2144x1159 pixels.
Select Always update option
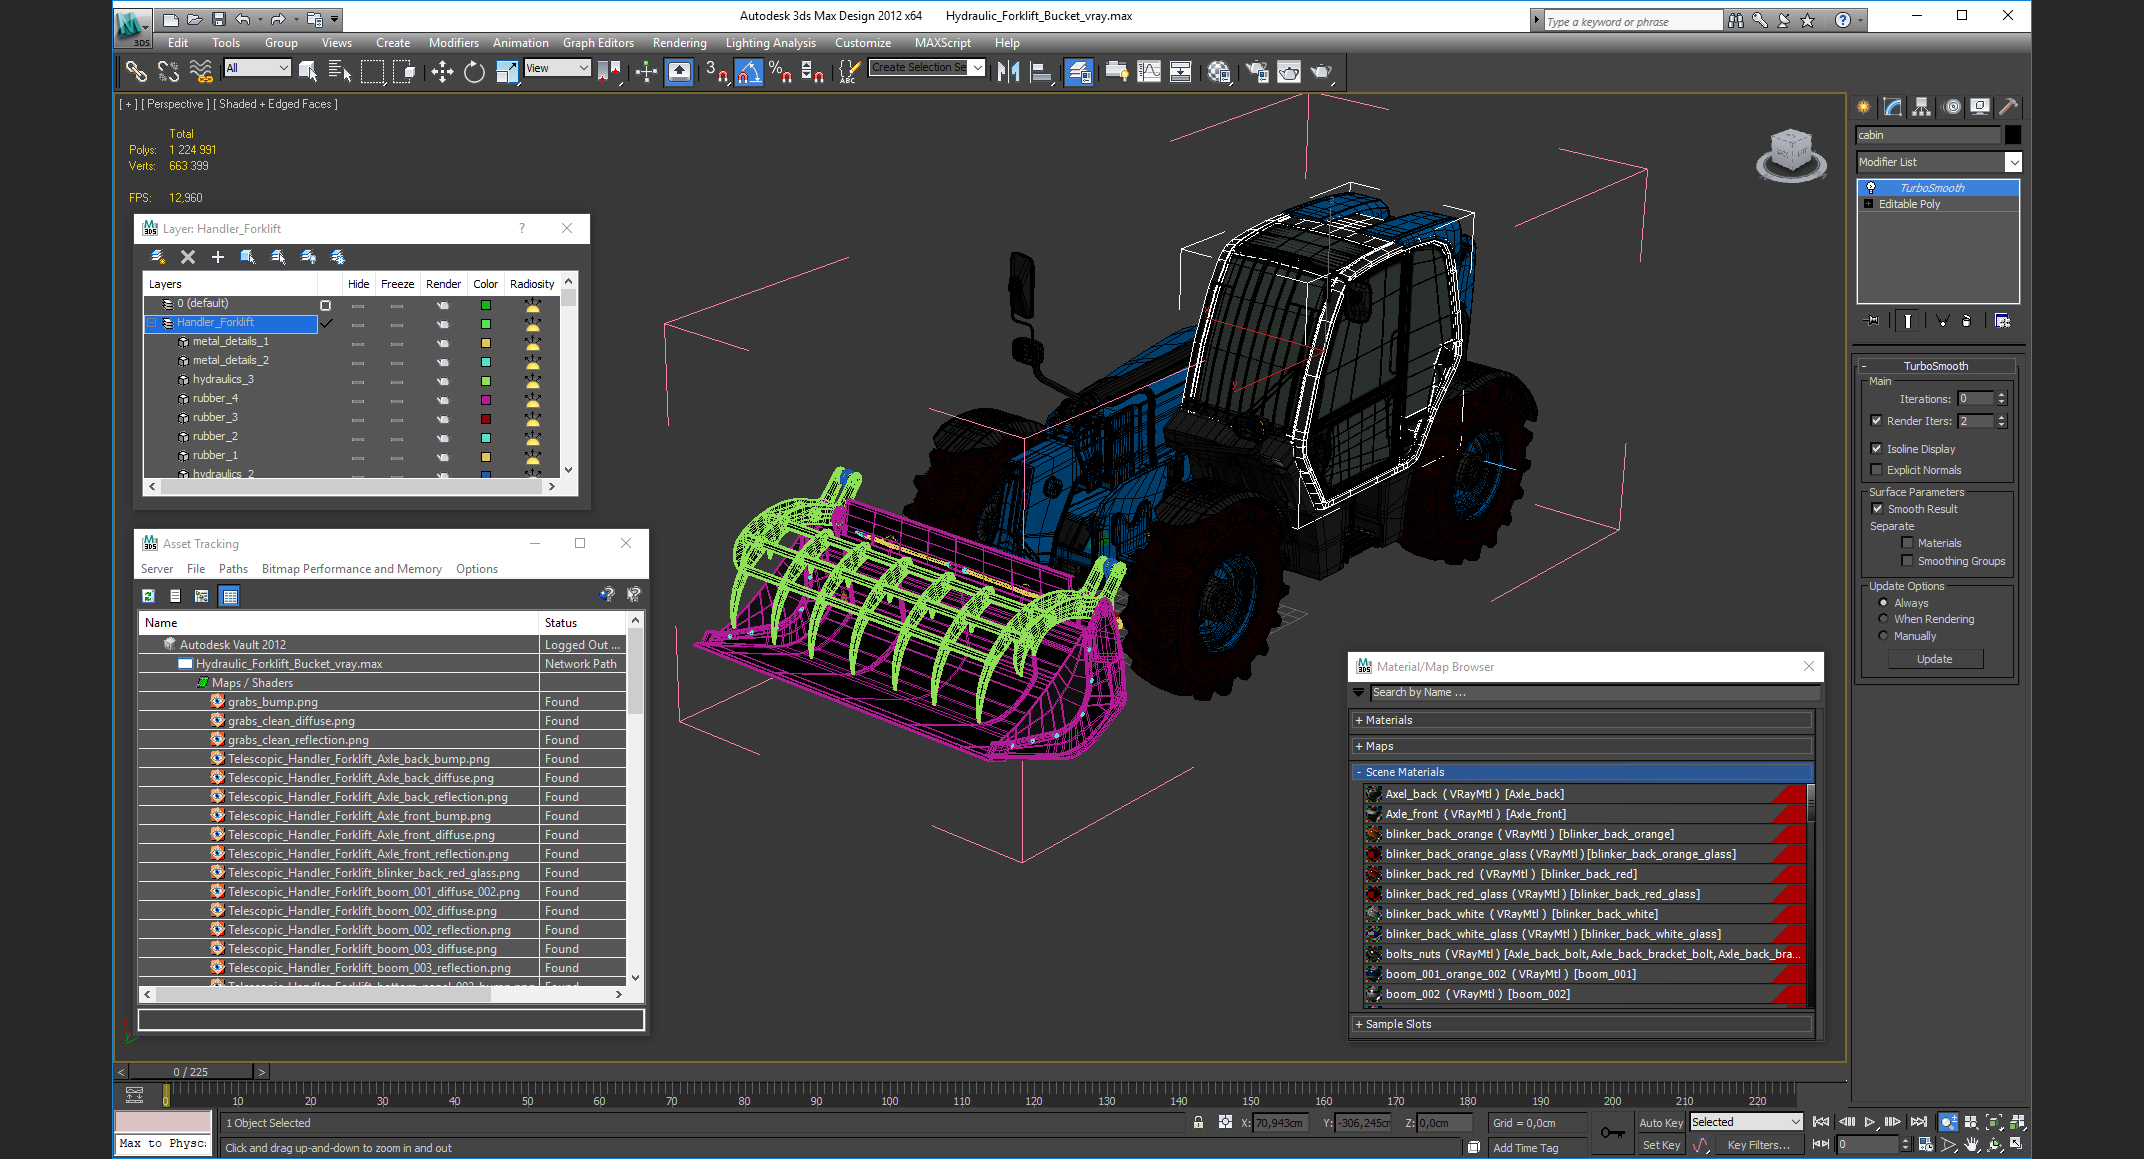(x=1883, y=603)
